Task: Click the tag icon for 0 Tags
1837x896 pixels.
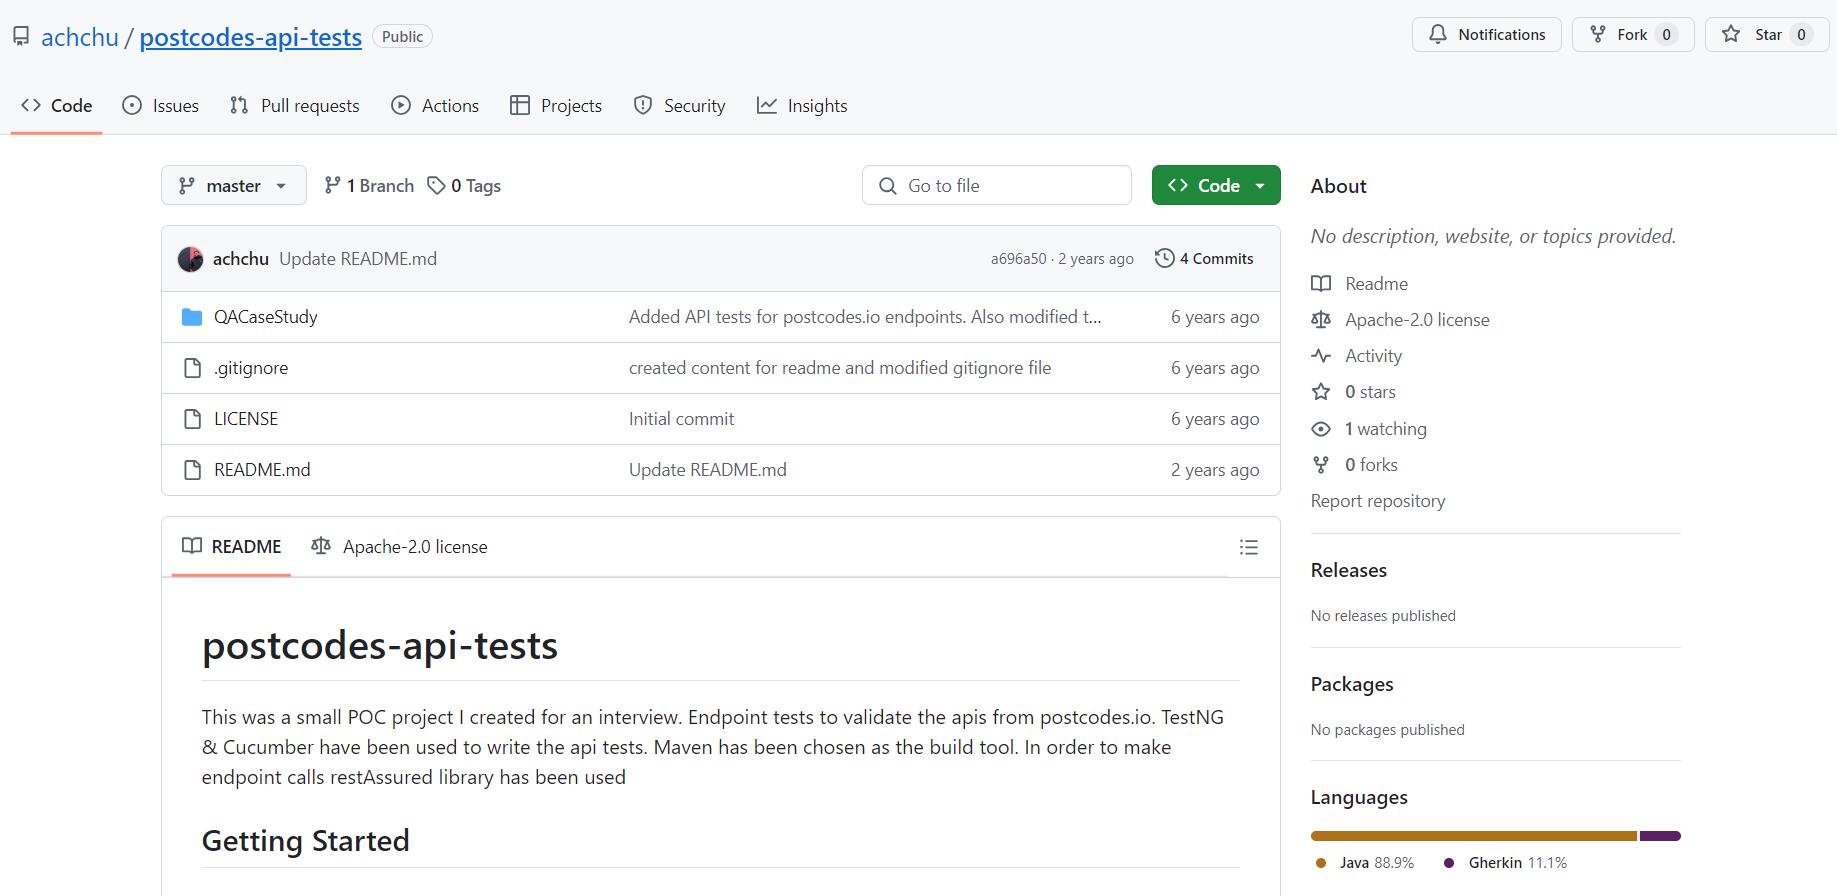Action: point(436,186)
